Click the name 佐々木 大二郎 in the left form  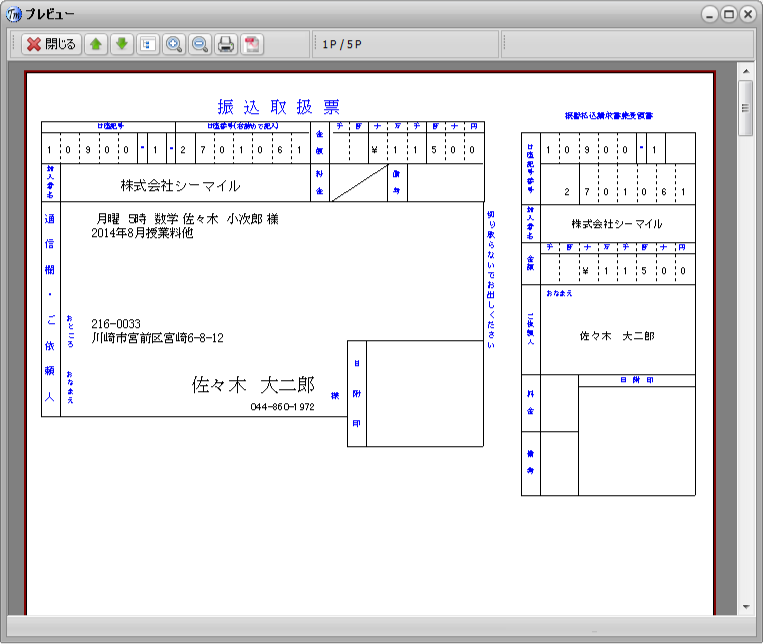pos(253,384)
